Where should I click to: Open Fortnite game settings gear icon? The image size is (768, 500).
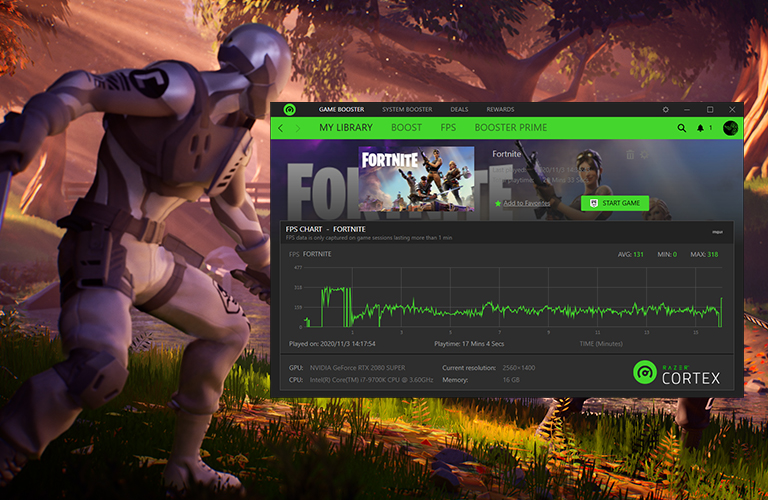pos(644,155)
